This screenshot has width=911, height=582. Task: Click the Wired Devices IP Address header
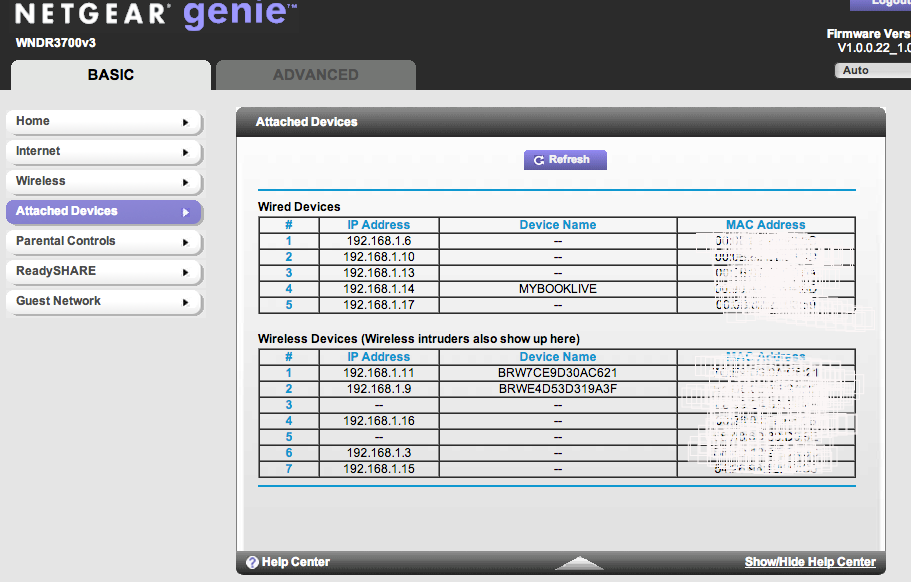coord(379,225)
